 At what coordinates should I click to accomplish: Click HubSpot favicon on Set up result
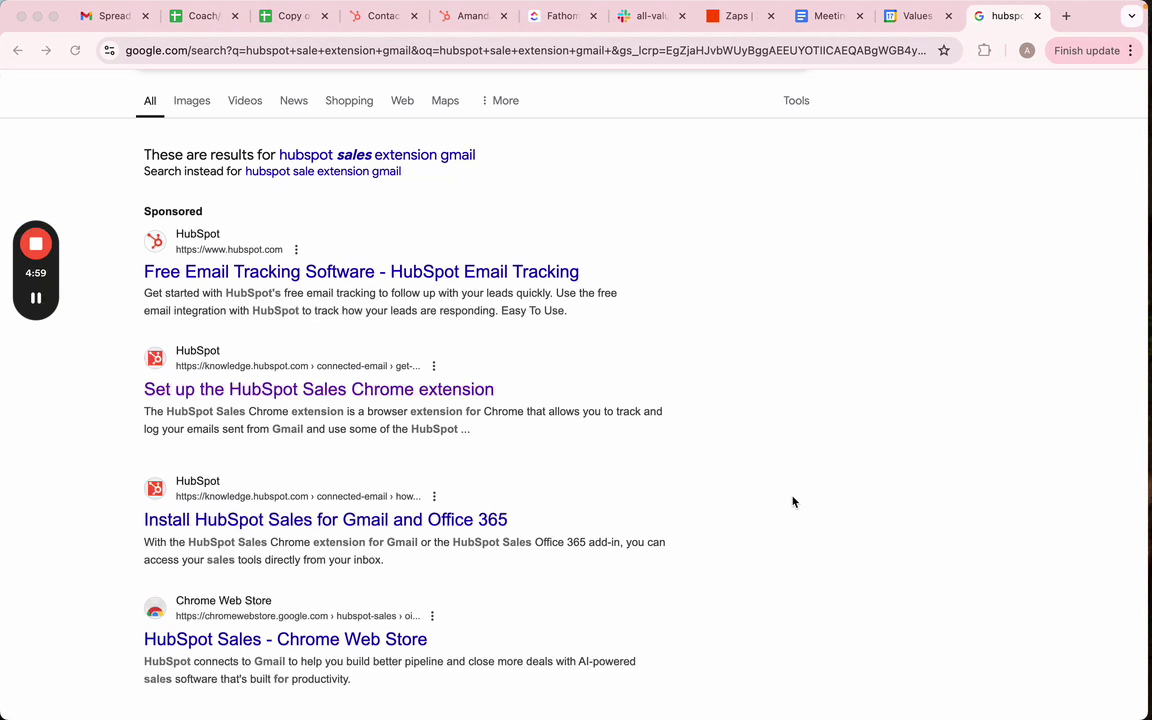click(x=155, y=358)
